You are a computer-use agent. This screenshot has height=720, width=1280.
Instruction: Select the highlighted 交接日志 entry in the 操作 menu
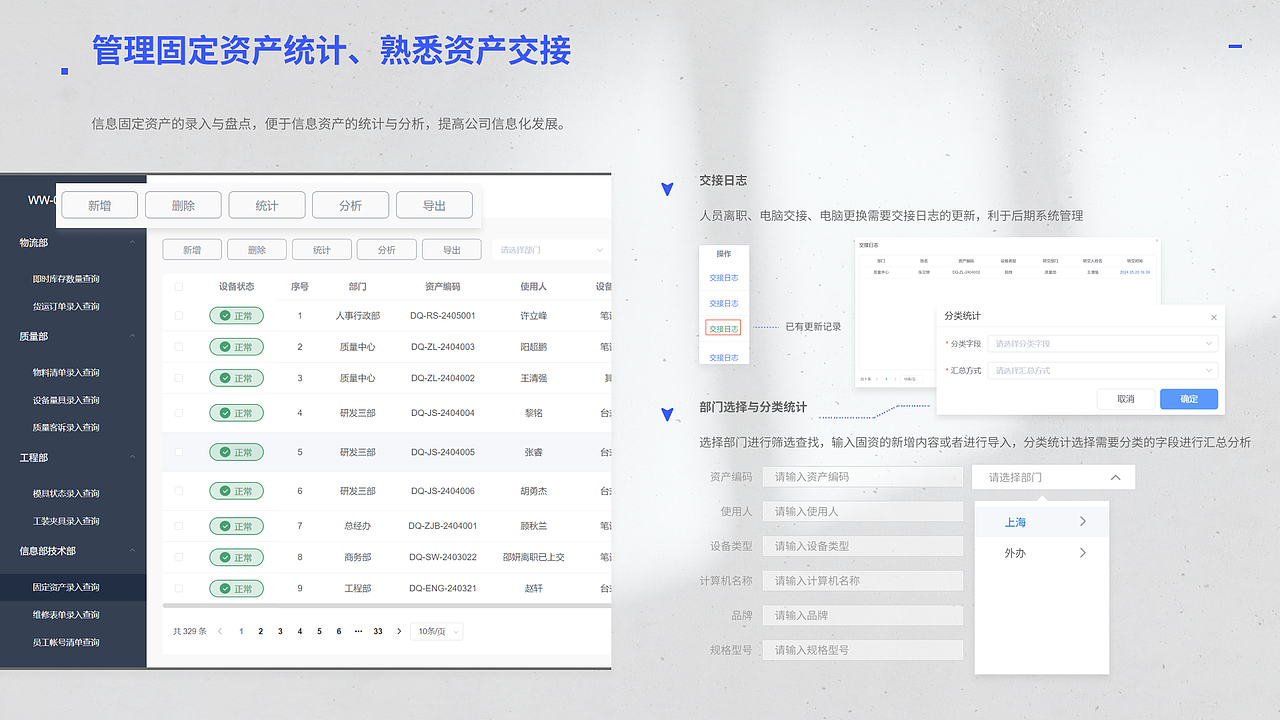[x=724, y=329]
